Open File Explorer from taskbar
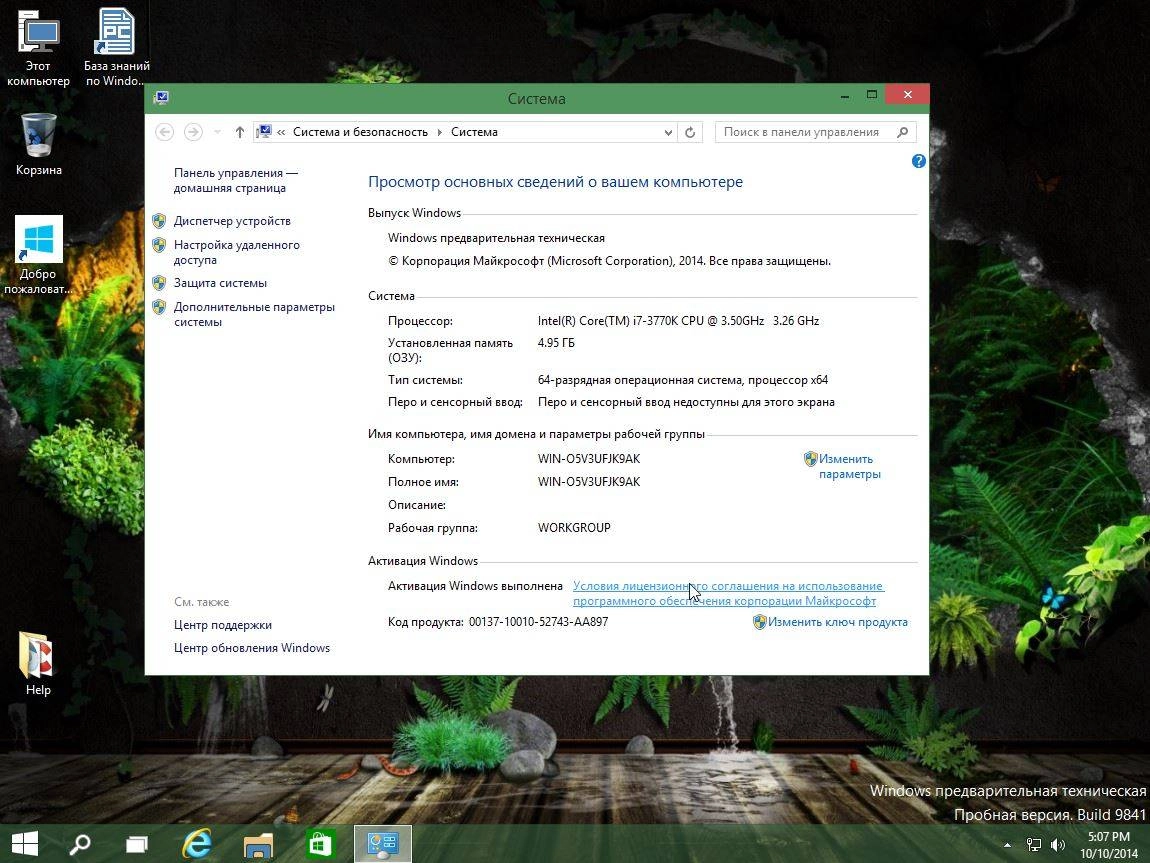The width and height of the screenshot is (1150, 863). pos(258,844)
